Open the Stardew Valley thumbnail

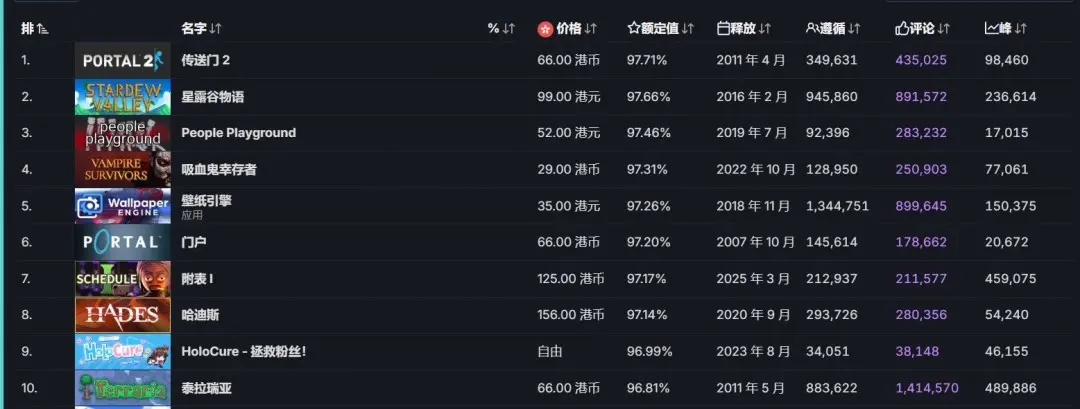[x=123, y=97]
